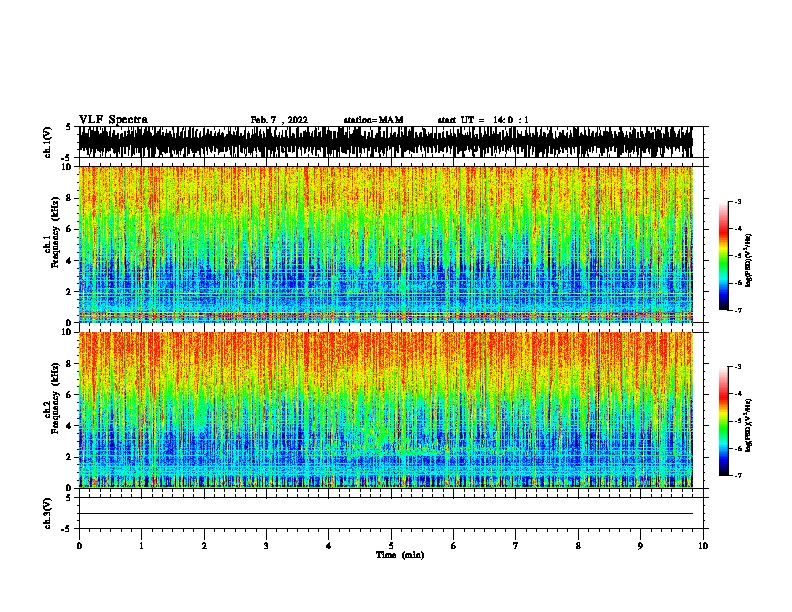Viewport: 792px width, 612px height.
Task: Click the "-3" label on ch.2 color bar
Action: [x=738, y=367]
